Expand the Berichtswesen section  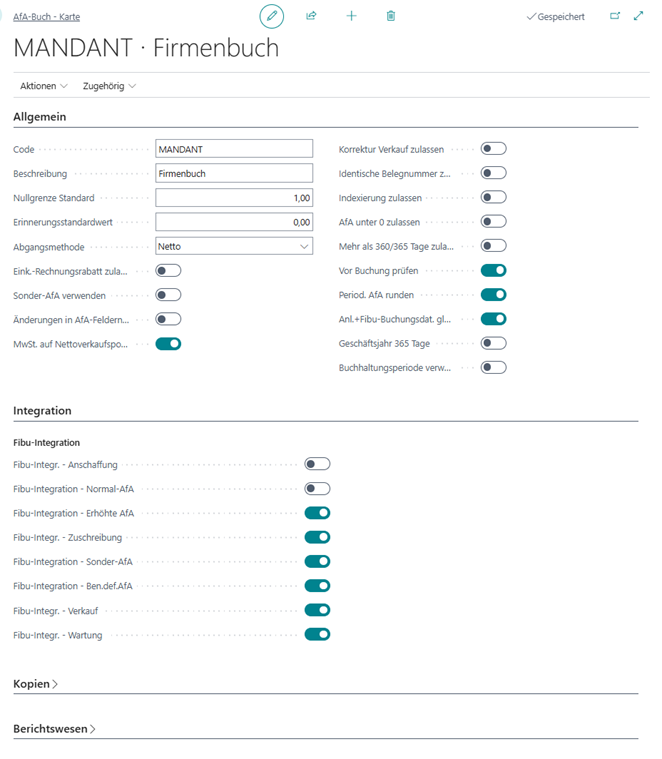[55, 729]
